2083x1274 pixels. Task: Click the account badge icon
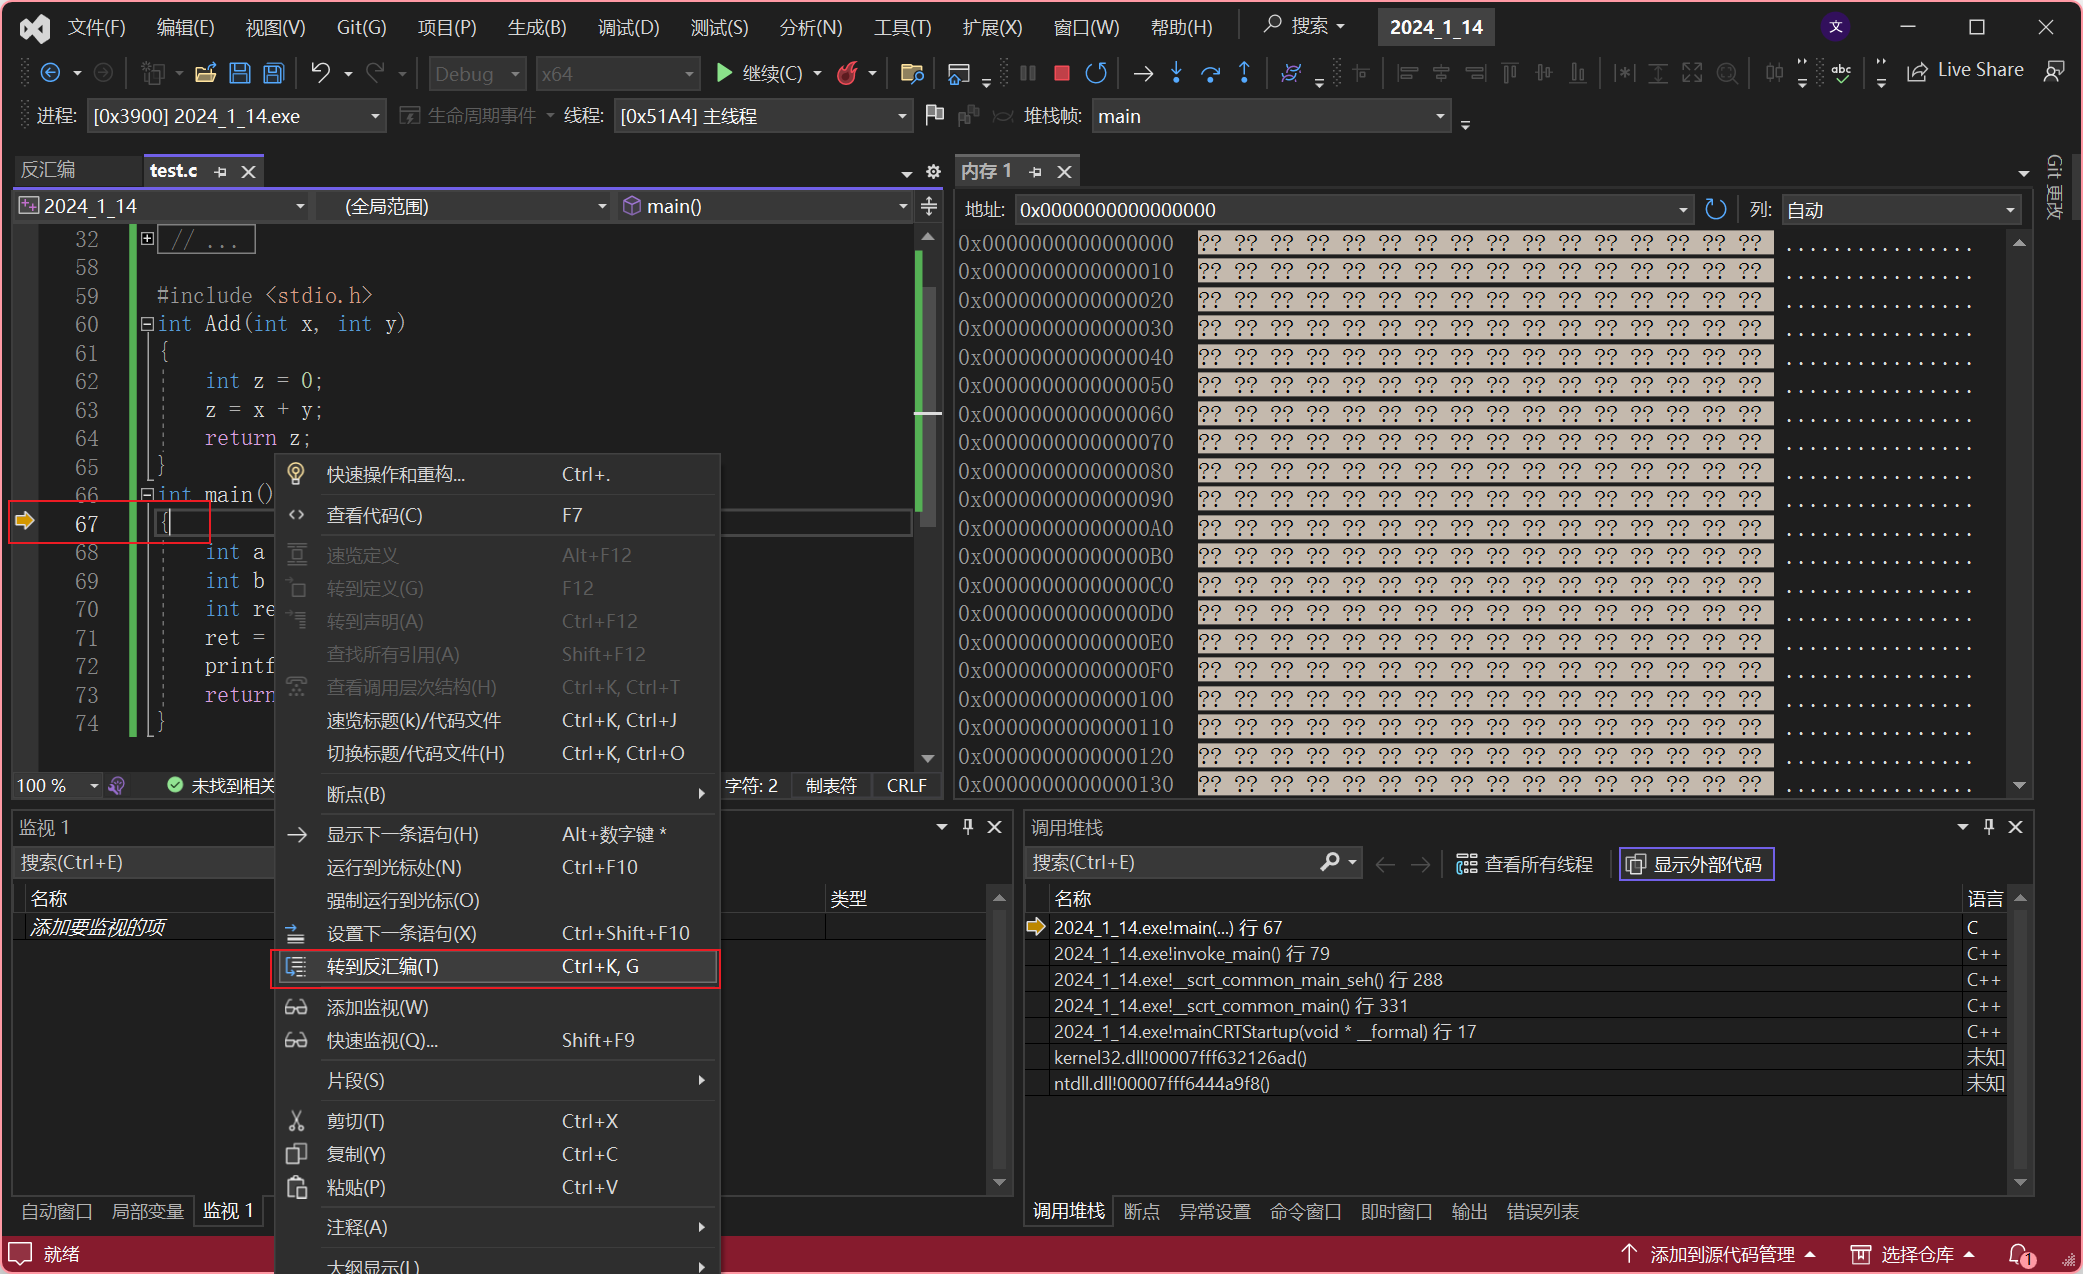point(1836,27)
